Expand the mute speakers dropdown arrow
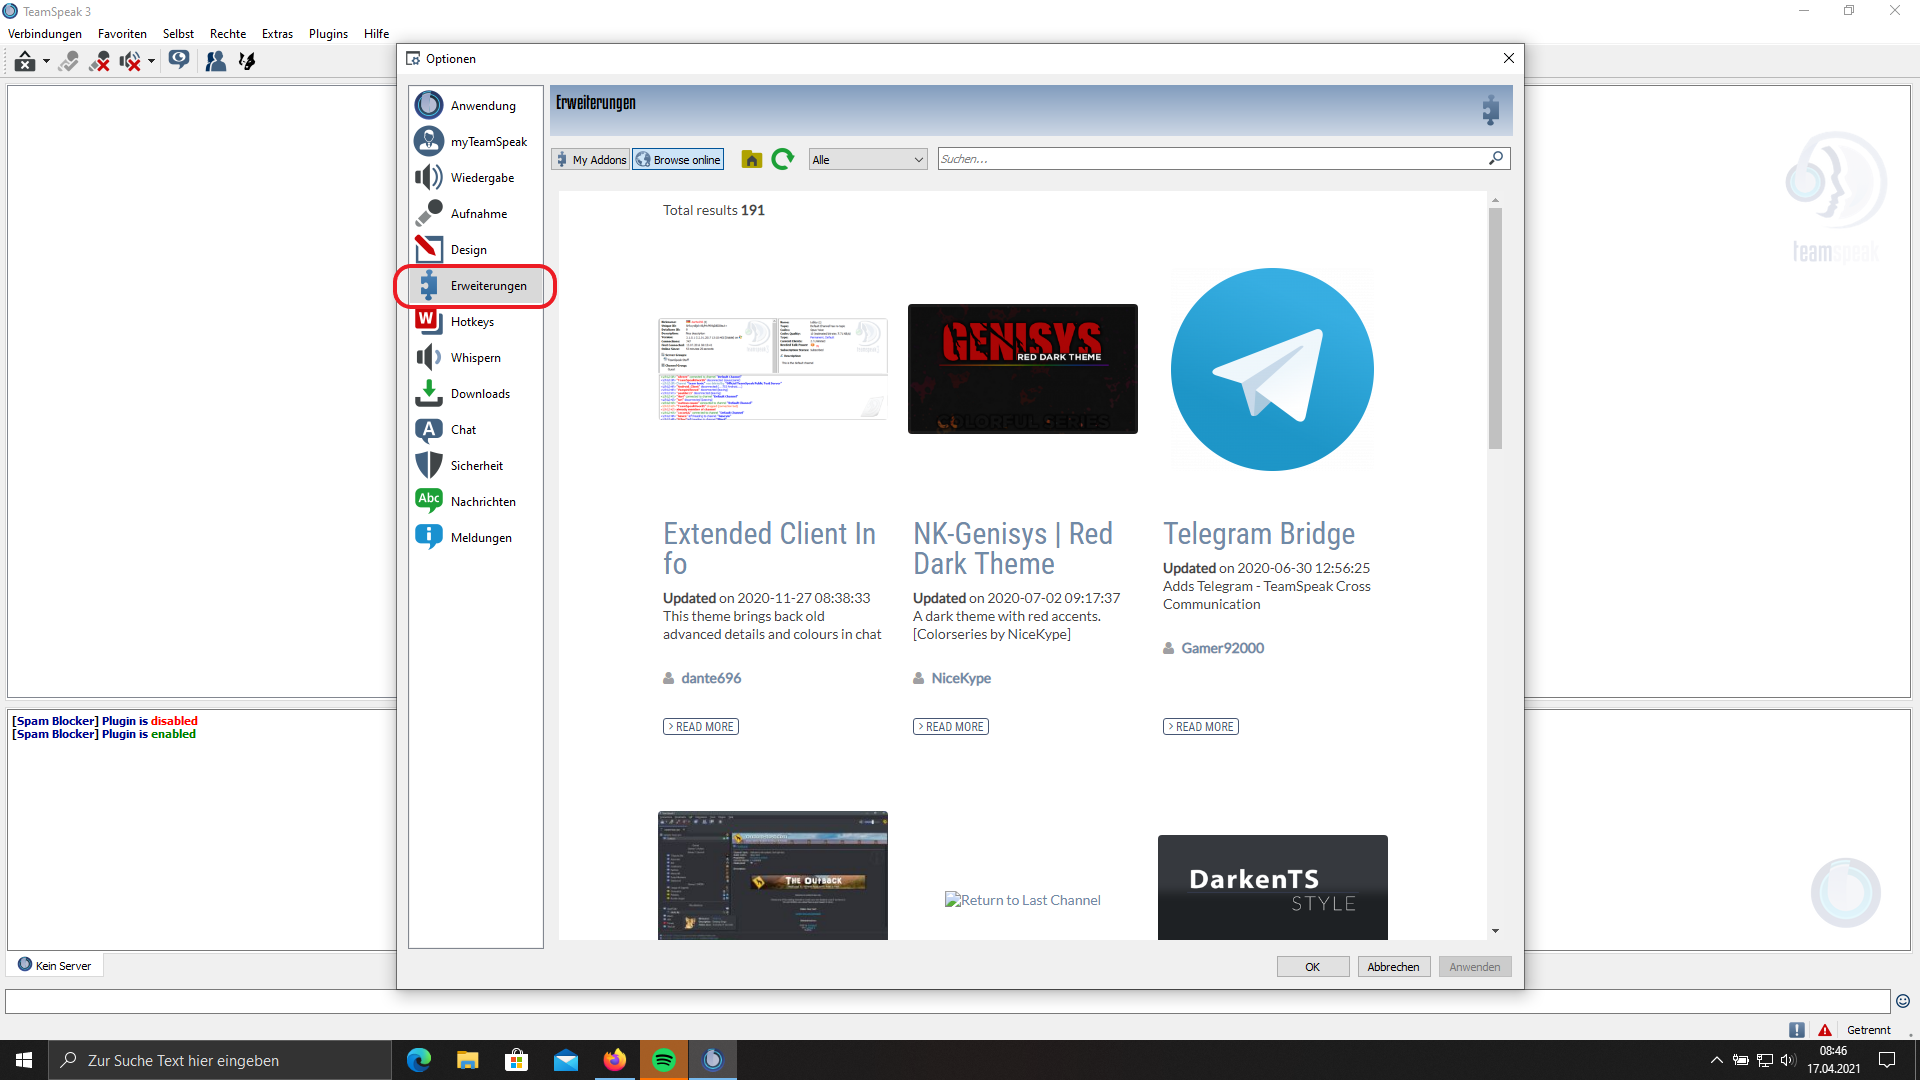 coord(151,61)
